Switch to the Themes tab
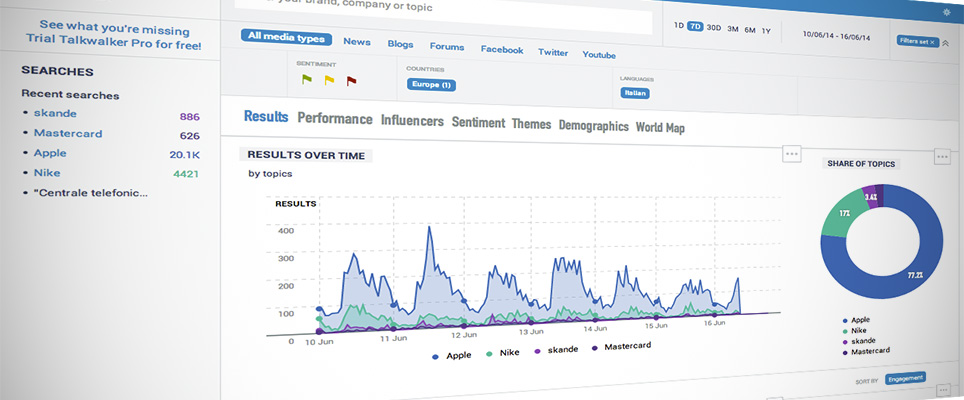Image resolution: width=964 pixels, height=400 pixels. tap(531, 124)
